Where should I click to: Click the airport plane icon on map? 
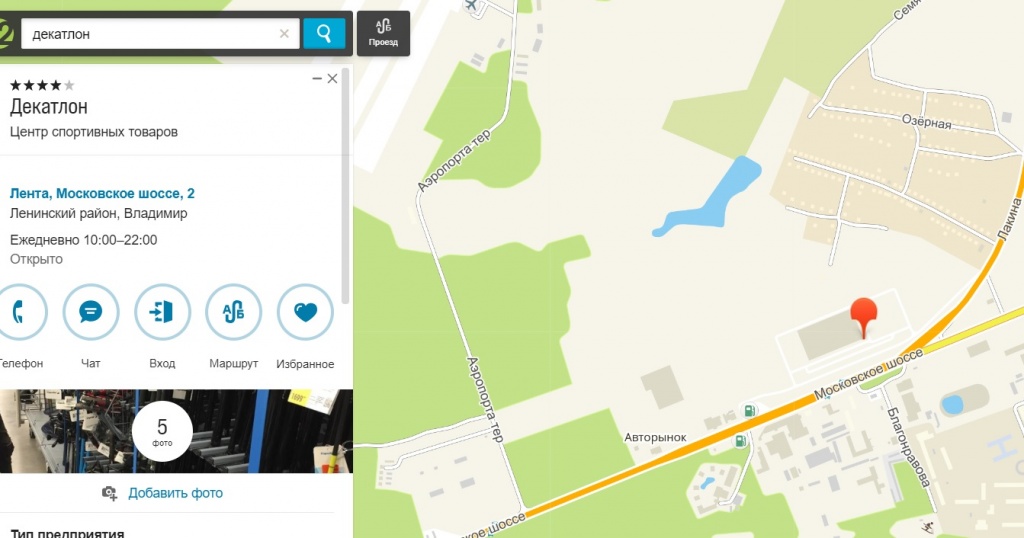click(472, 5)
